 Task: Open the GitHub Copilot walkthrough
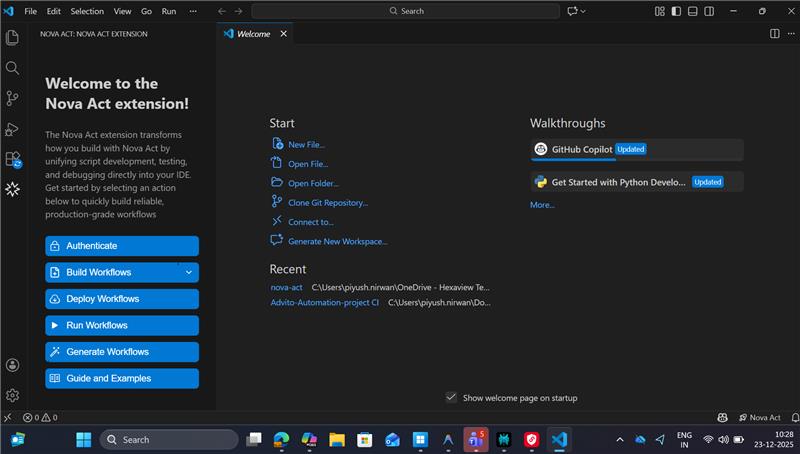click(x=637, y=149)
